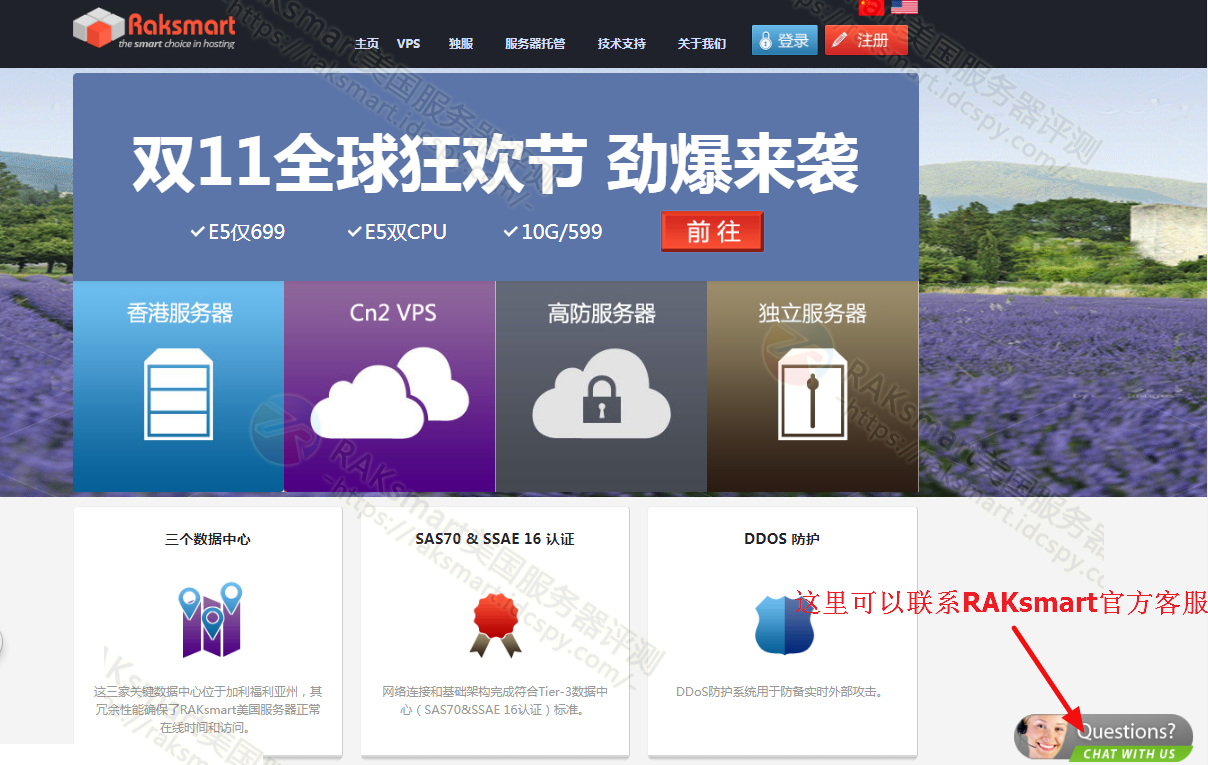
Task: Open the VPS menu item
Action: click(x=408, y=44)
